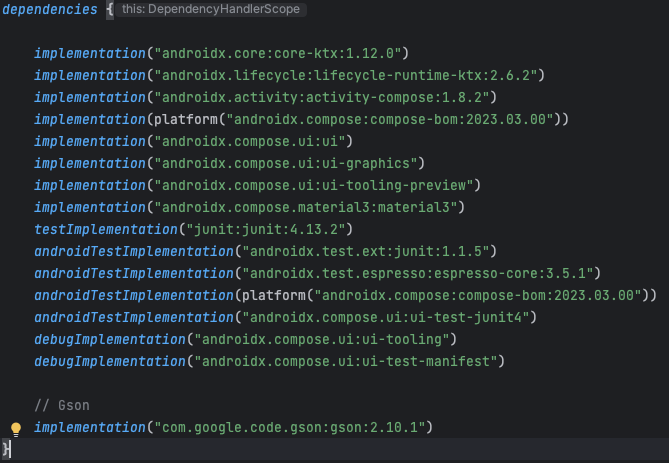Click the ui-test-manifest dependency string

click(345, 362)
